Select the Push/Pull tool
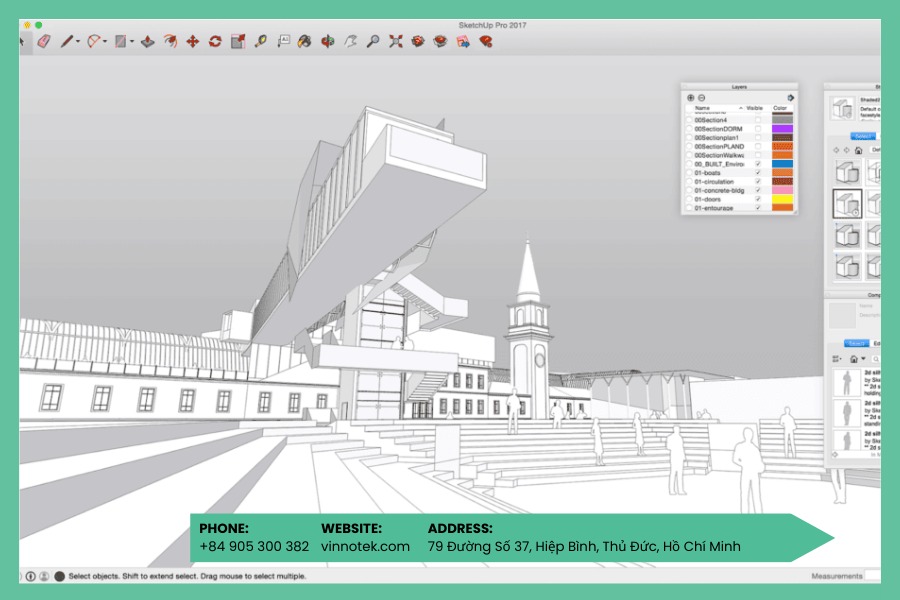Screen dimensions: 900x600 pos(148,41)
